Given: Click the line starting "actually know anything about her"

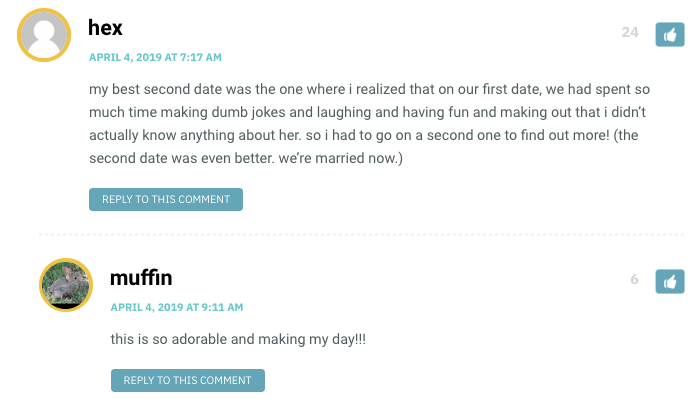Looking at the screenshot, I should click(364, 135).
